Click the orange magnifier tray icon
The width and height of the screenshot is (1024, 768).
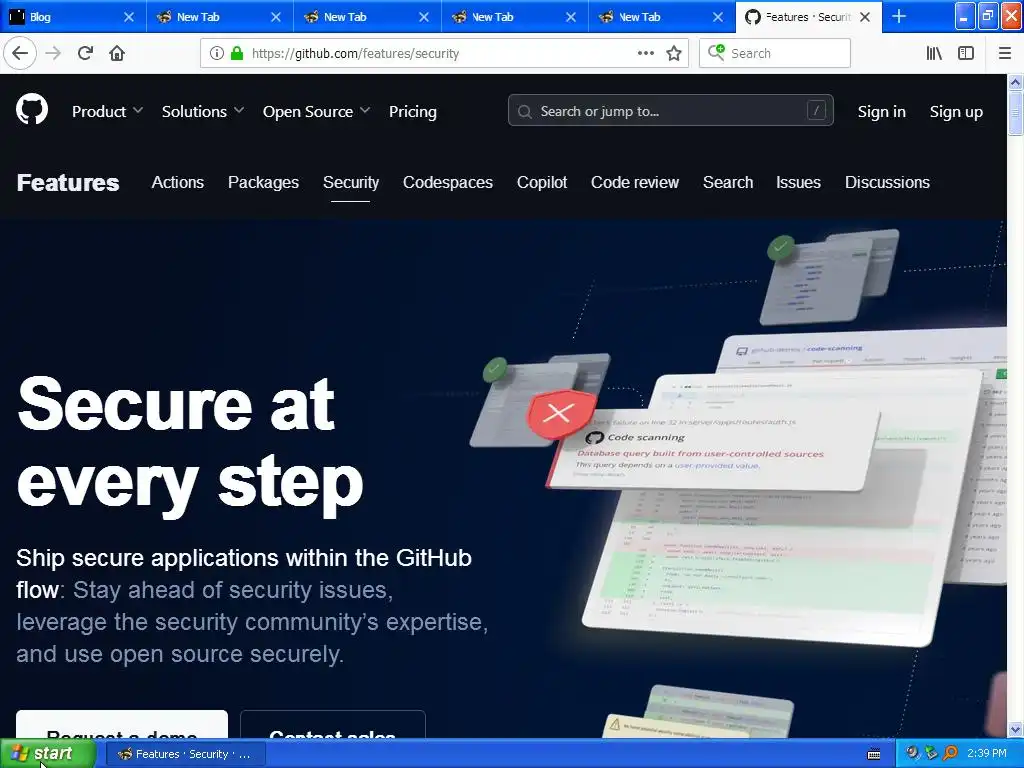click(950, 753)
